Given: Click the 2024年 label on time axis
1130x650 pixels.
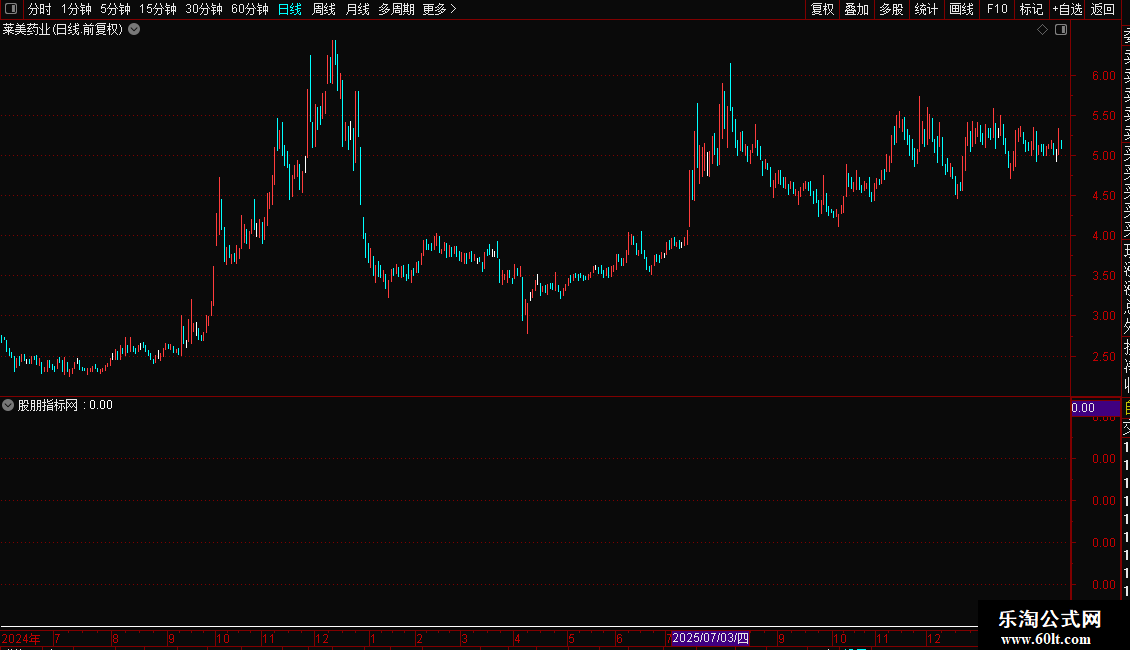Looking at the screenshot, I should click(21, 638).
